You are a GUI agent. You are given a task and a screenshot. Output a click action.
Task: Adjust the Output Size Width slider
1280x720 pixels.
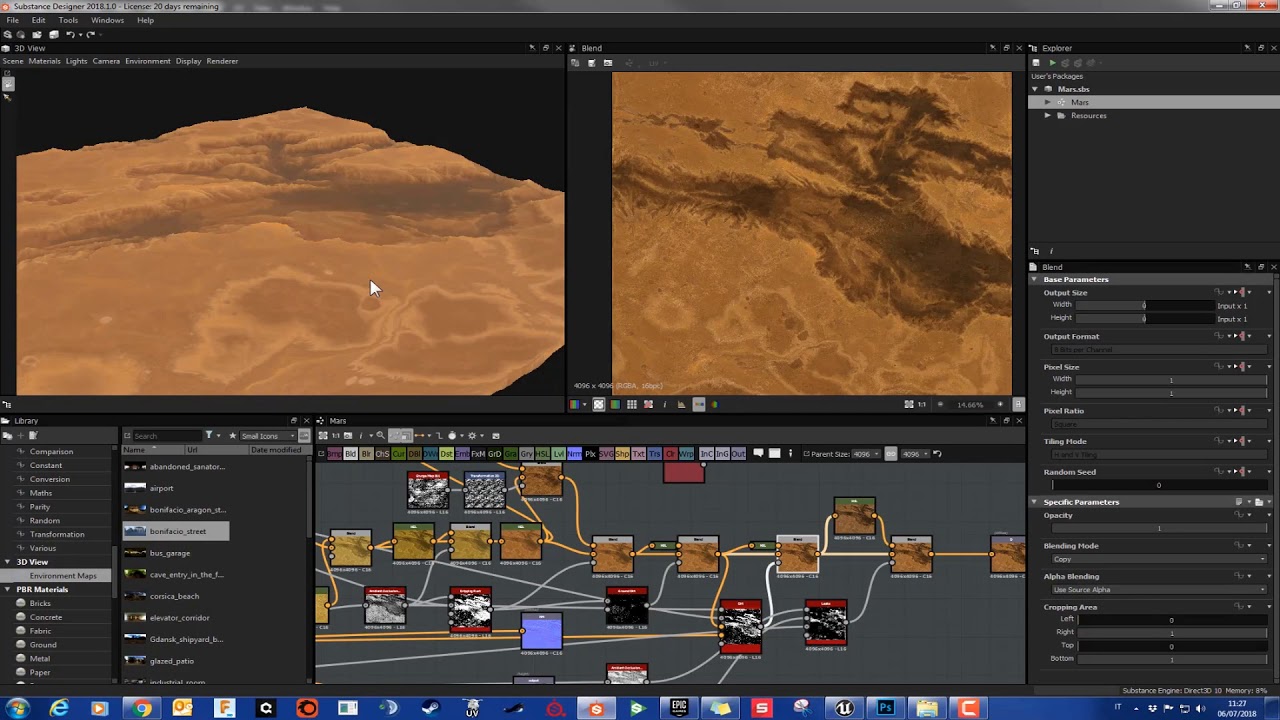coord(1144,305)
